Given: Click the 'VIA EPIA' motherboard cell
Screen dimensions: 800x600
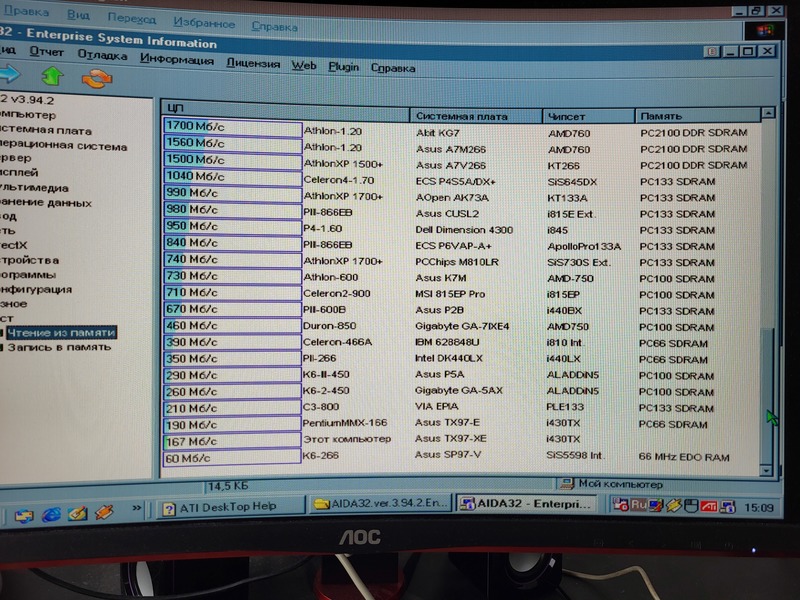Looking at the screenshot, I should [437, 407].
